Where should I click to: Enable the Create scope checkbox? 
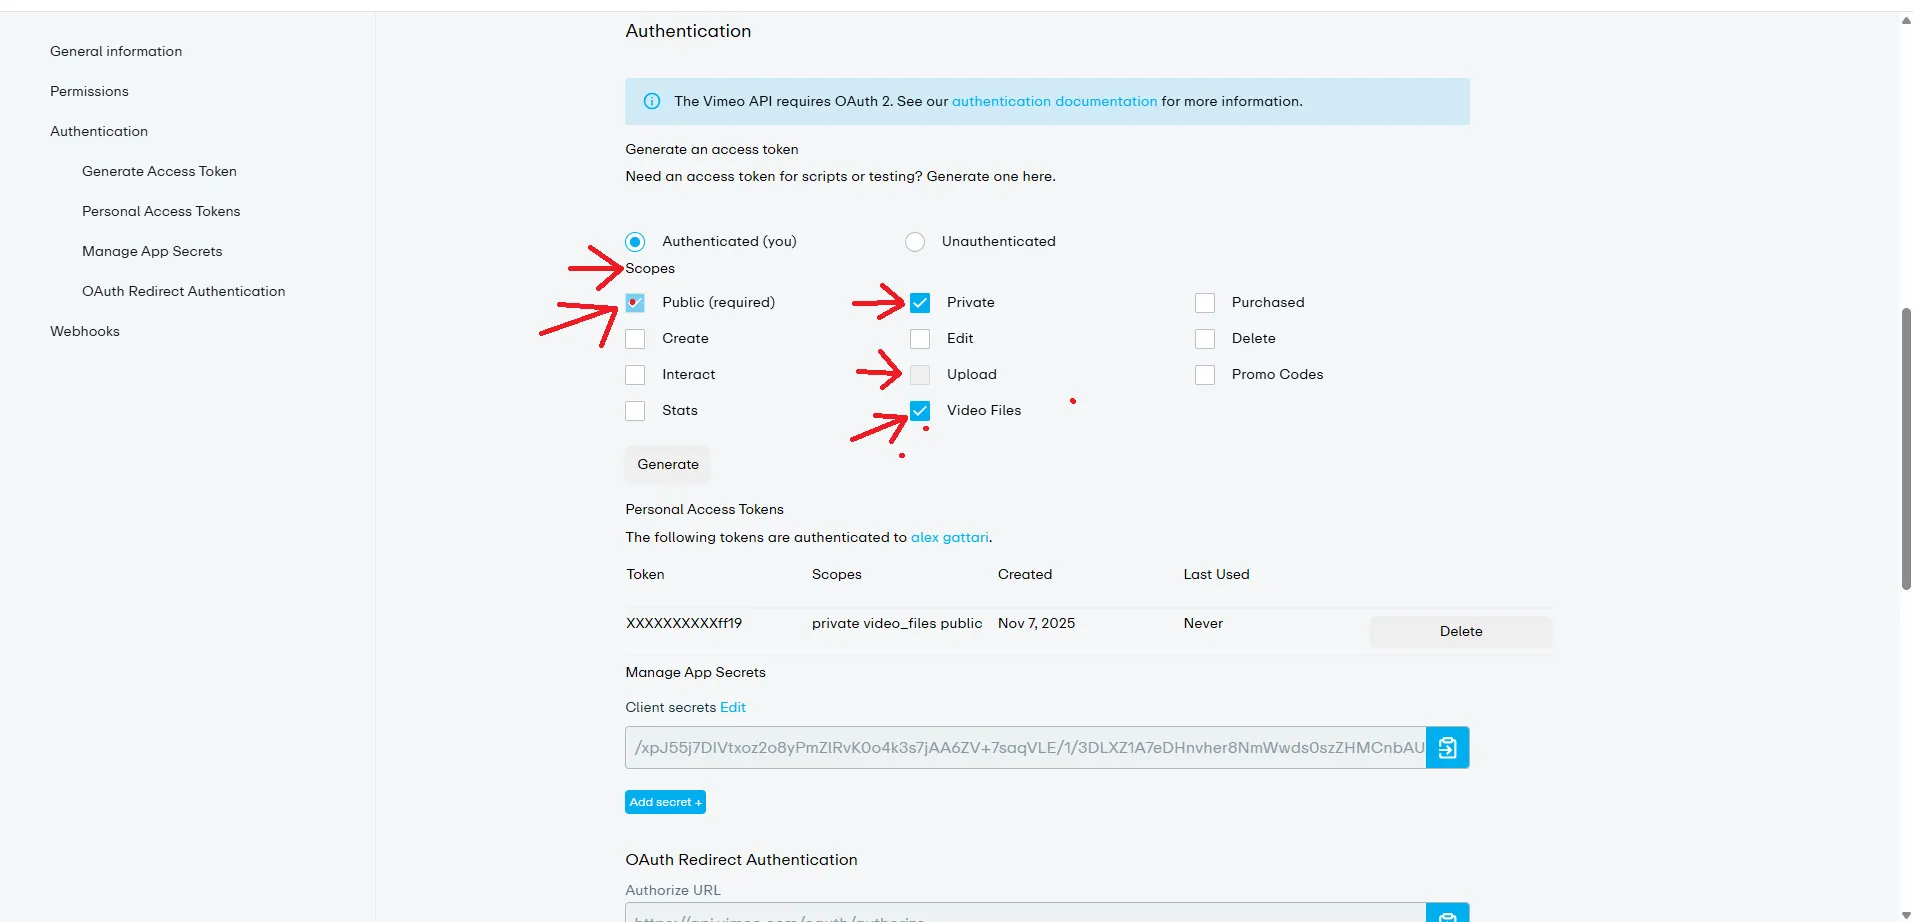tap(635, 339)
